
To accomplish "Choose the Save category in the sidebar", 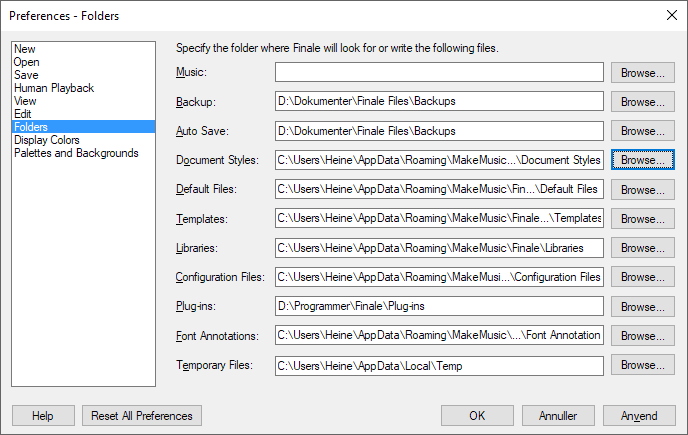I will tap(26, 75).
